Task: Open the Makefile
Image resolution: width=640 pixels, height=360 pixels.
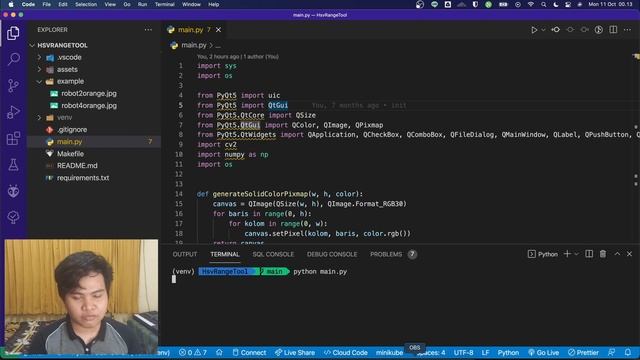Action: (70, 153)
